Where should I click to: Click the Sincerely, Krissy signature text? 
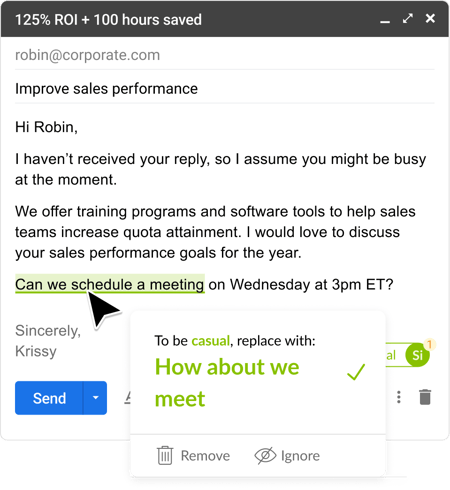coord(48,341)
